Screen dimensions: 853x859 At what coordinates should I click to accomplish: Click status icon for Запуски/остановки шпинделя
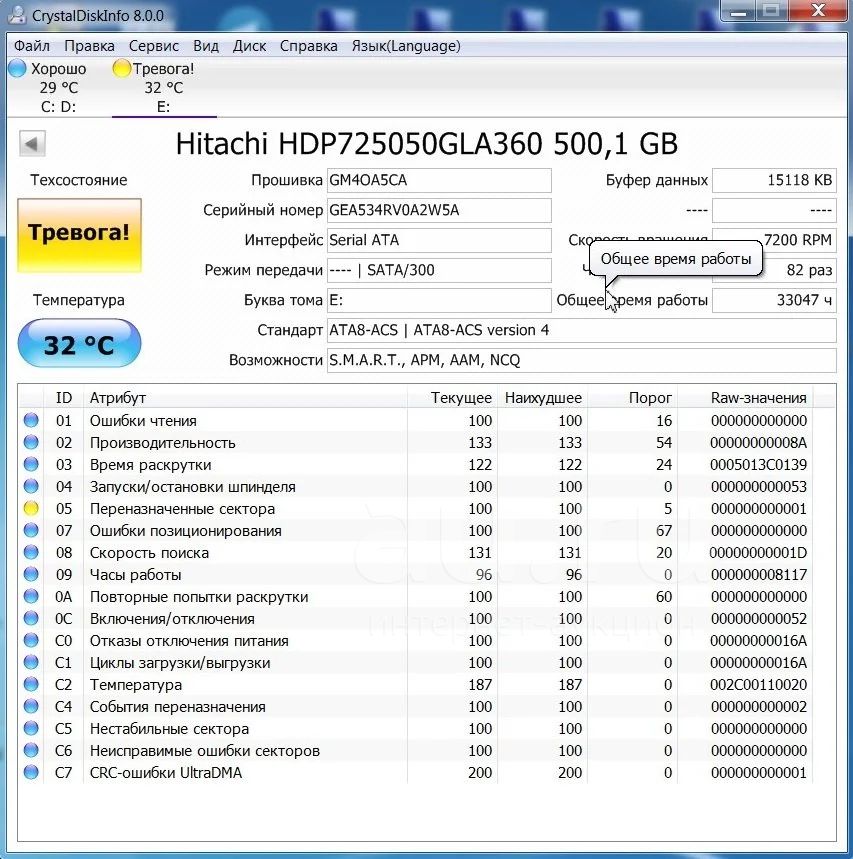[31, 486]
